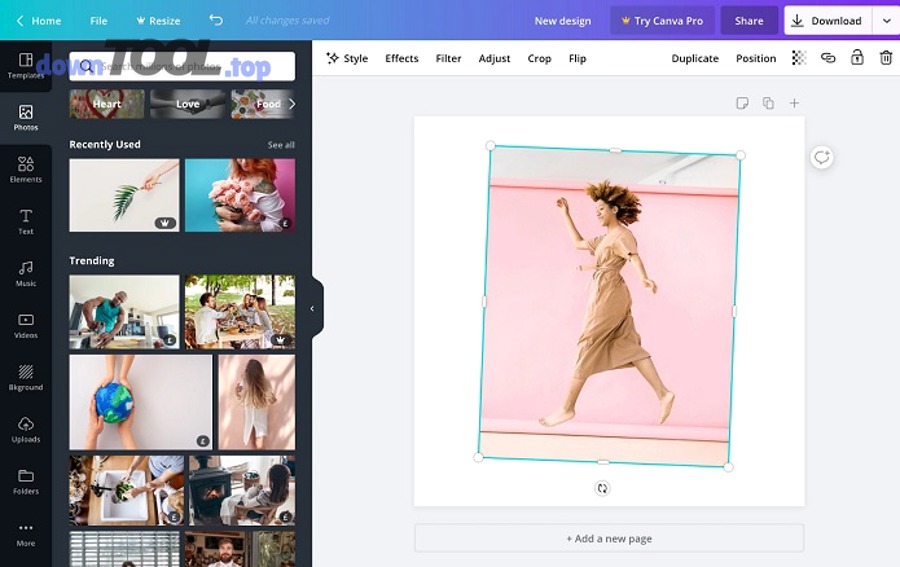Open the File menu
900x567 pixels.
[98, 21]
